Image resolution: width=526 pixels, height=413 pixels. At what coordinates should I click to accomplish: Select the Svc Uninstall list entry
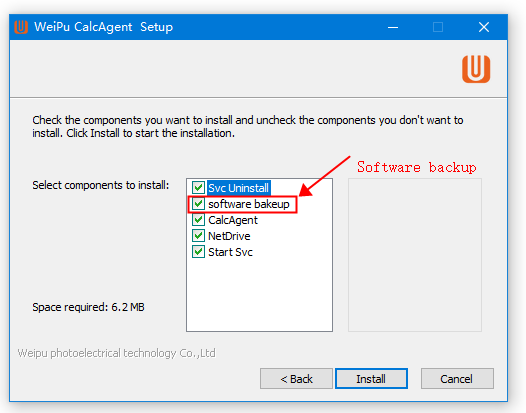tap(239, 188)
